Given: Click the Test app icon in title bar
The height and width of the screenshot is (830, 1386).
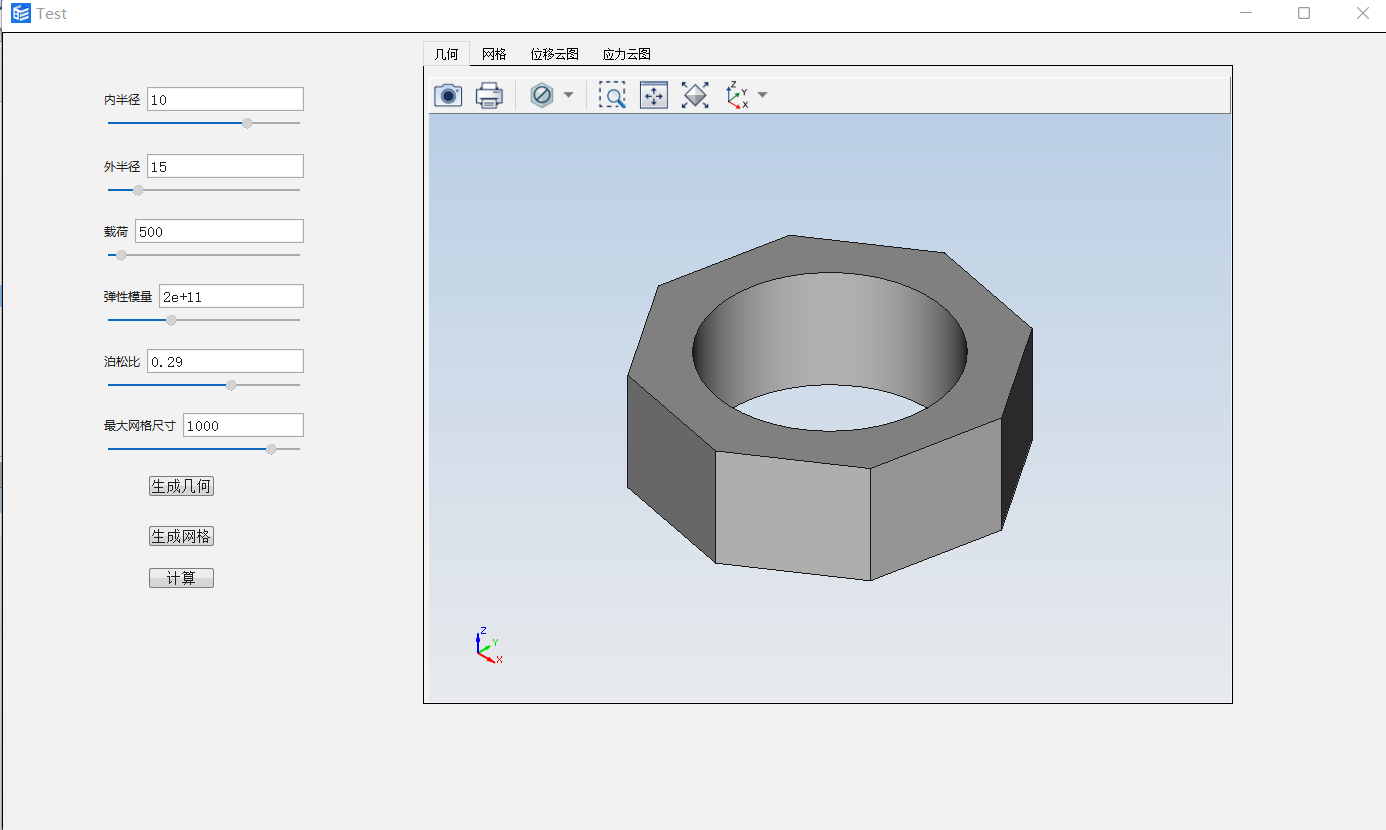Looking at the screenshot, I should [21, 14].
